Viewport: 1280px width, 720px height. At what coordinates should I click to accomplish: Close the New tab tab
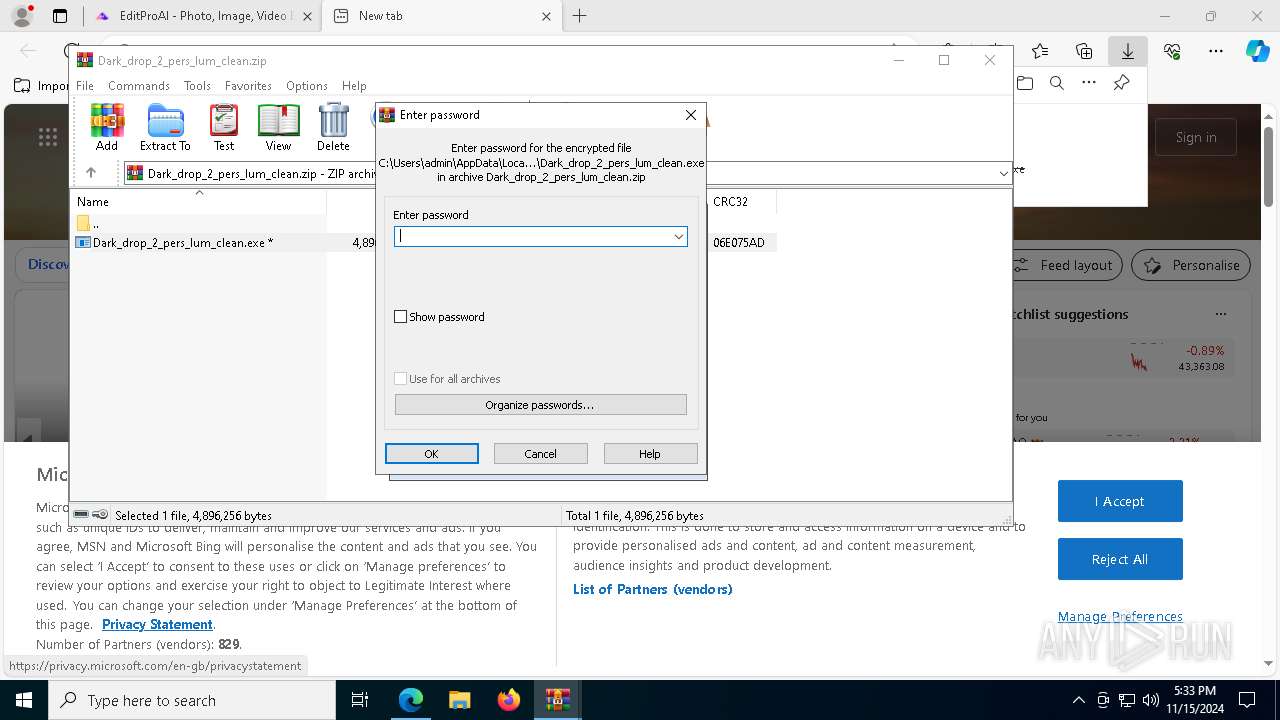pyautogui.click(x=546, y=16)
